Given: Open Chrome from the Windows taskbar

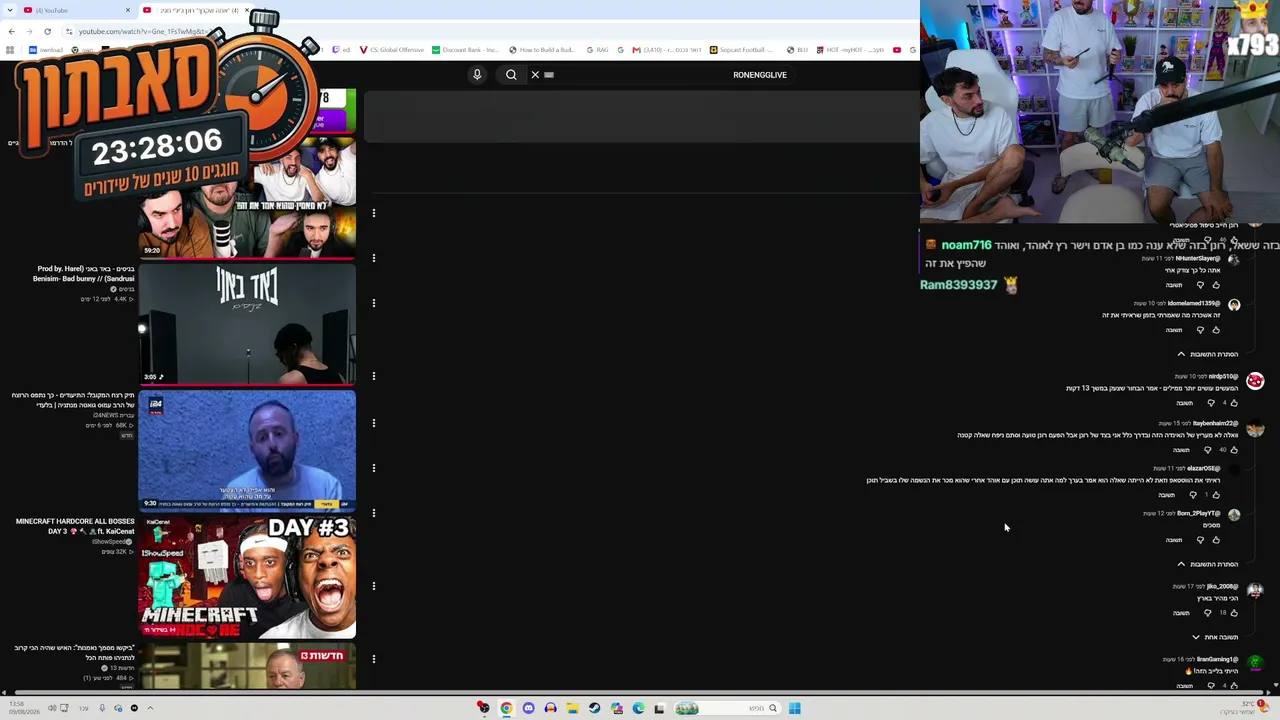Looking at the screenshot, I should 506,708.
